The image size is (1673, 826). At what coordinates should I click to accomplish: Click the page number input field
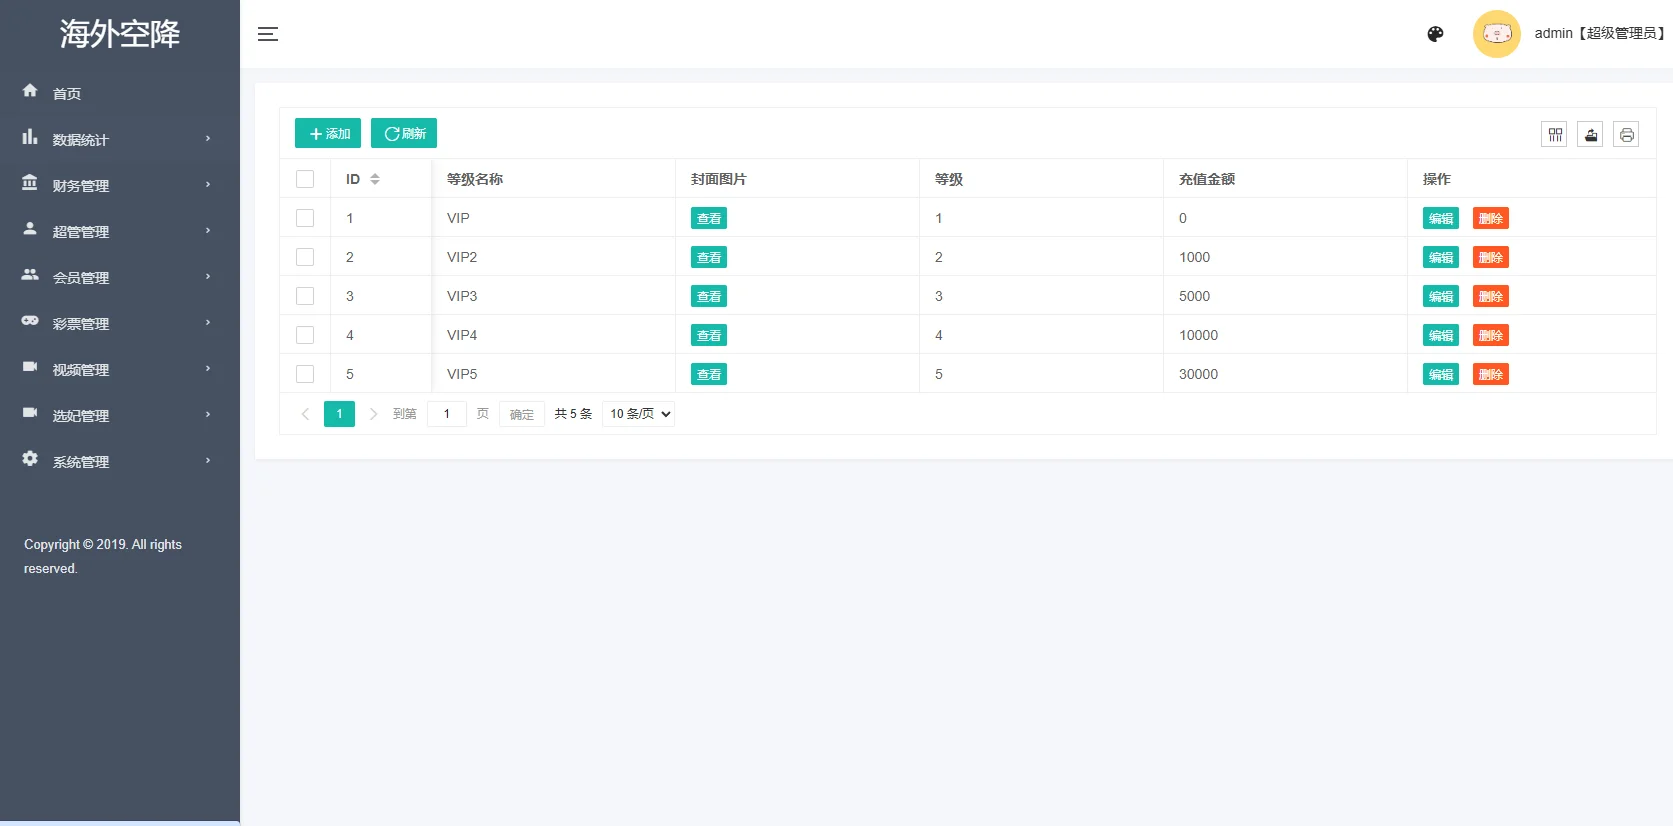point(447,414)
